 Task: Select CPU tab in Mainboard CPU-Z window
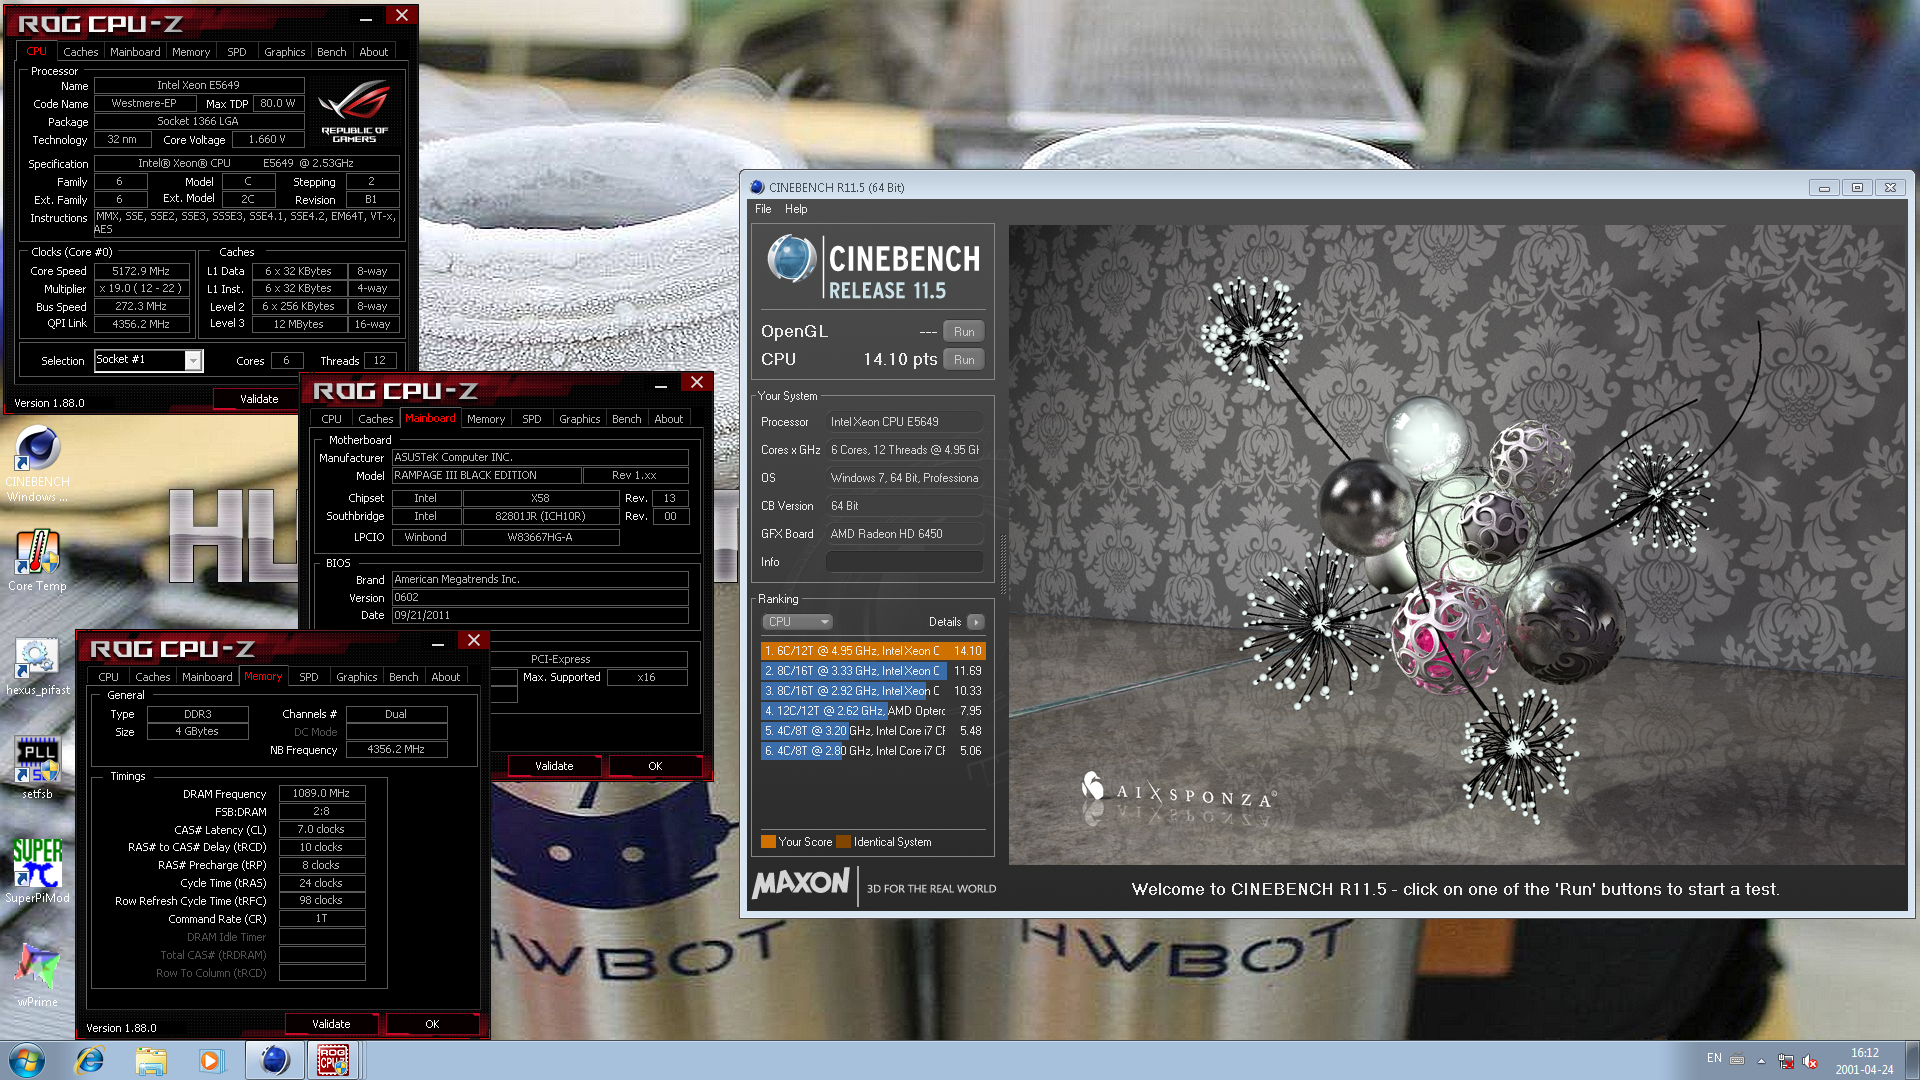332,419
